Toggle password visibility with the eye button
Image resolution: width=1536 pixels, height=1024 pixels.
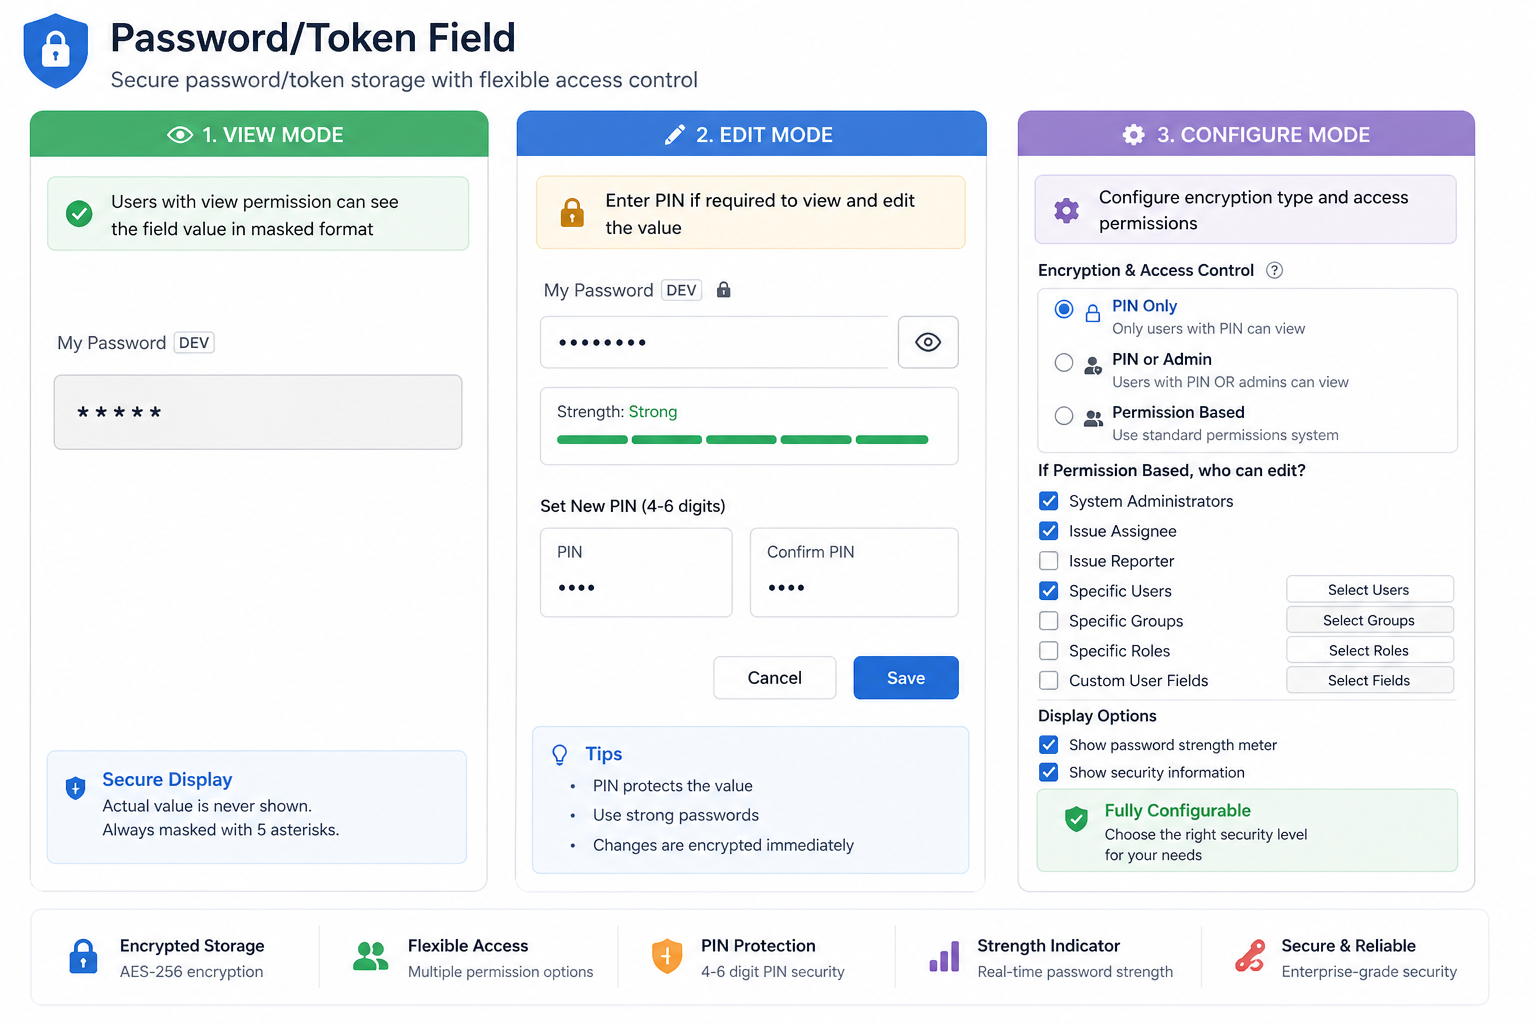pyautogui.click(x=928, y=342)
